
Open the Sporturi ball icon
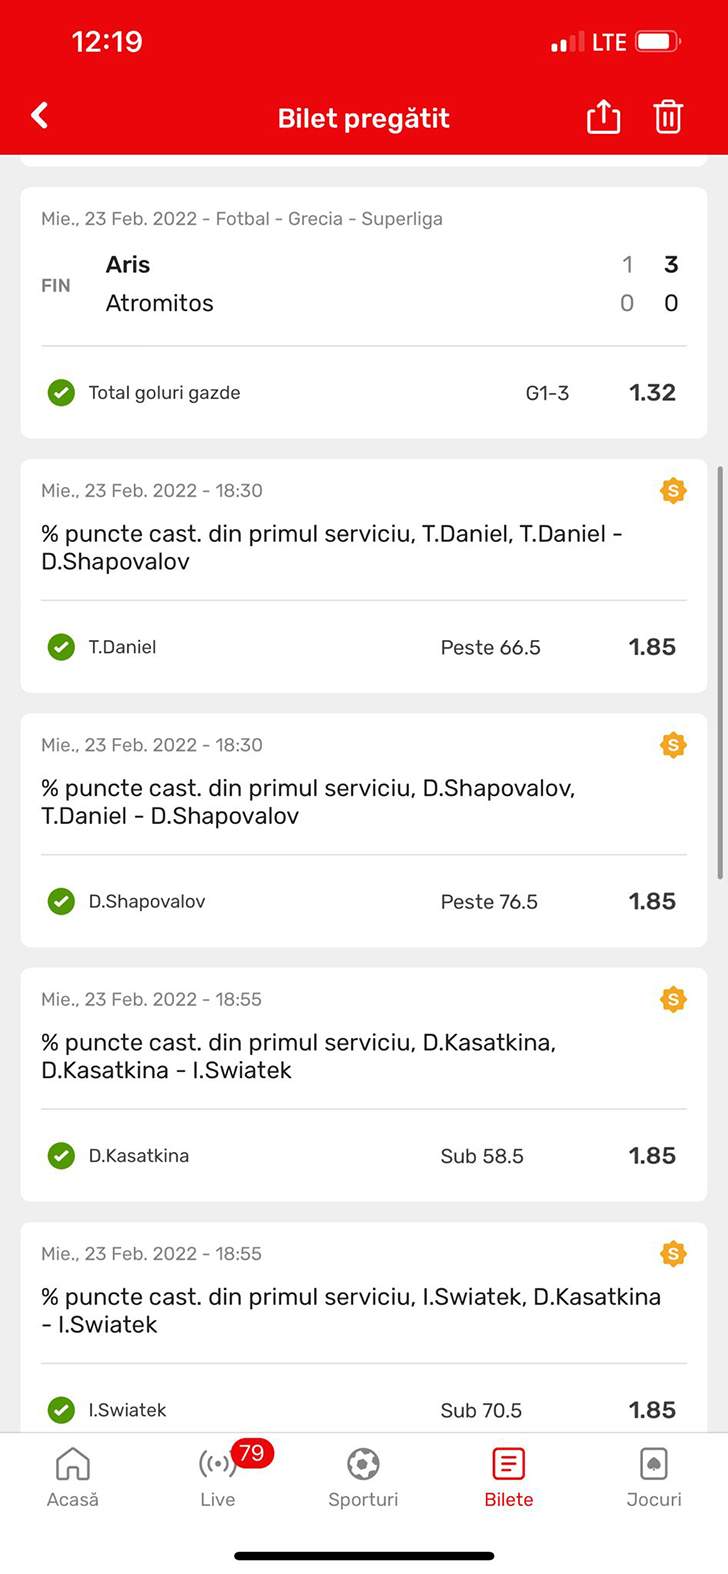[363, 1465]
